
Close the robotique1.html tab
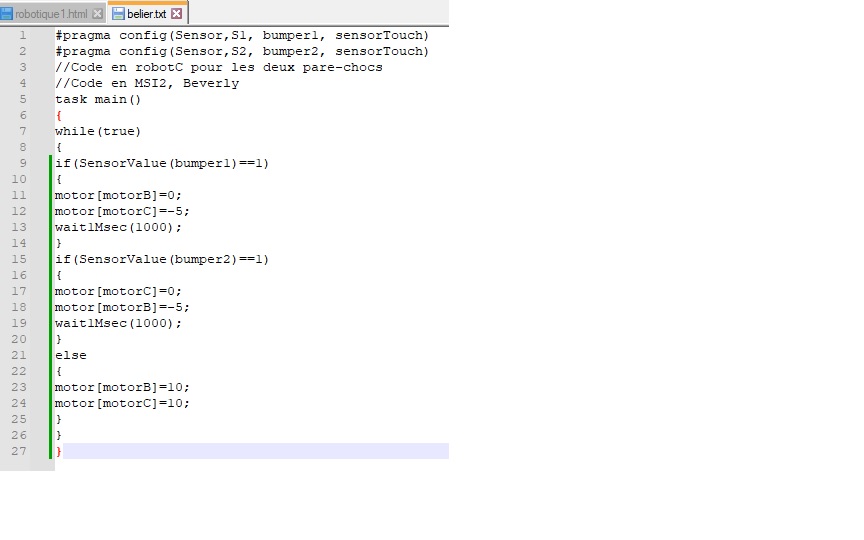[x=98, y=14]
